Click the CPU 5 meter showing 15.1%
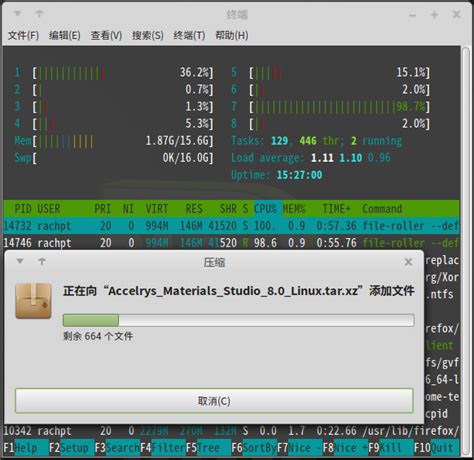This screenshot has height=460, width=474. 331,72
